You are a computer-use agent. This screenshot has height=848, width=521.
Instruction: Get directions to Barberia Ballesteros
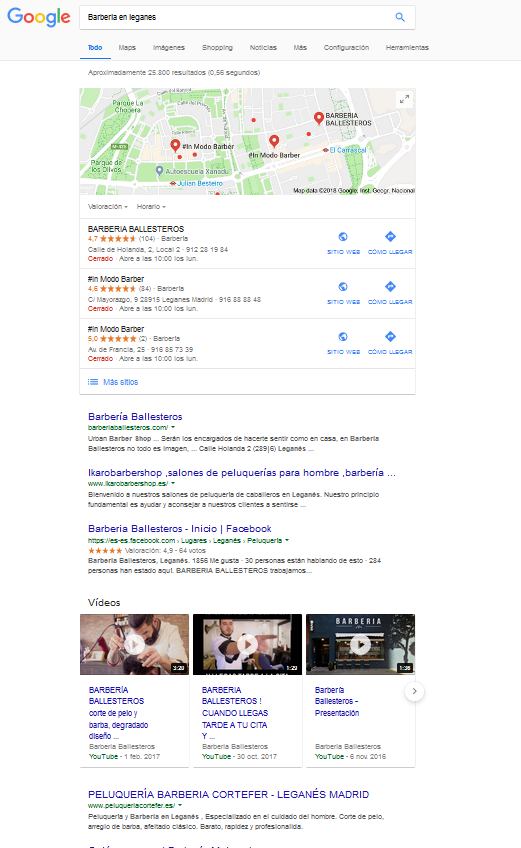pos(390,242)
